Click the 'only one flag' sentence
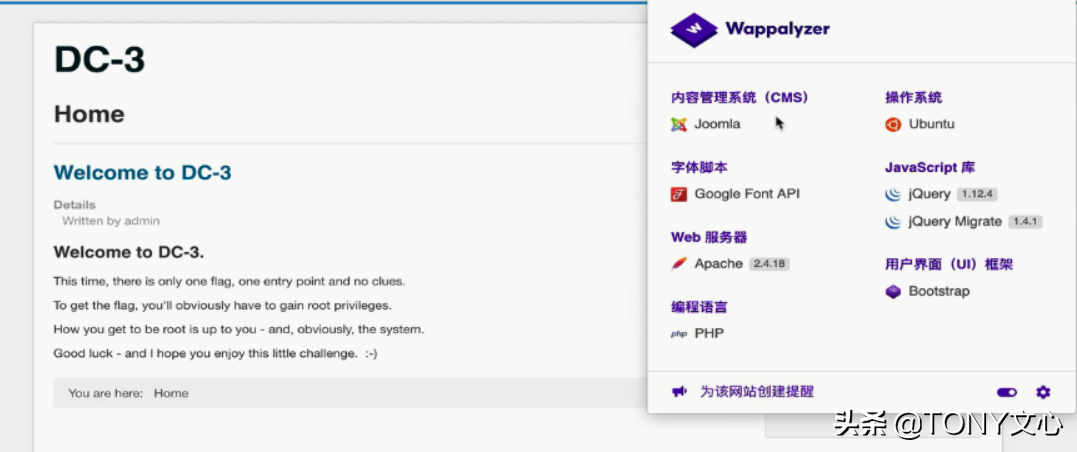The image size is (1077, 452). [x=229, y=281]
